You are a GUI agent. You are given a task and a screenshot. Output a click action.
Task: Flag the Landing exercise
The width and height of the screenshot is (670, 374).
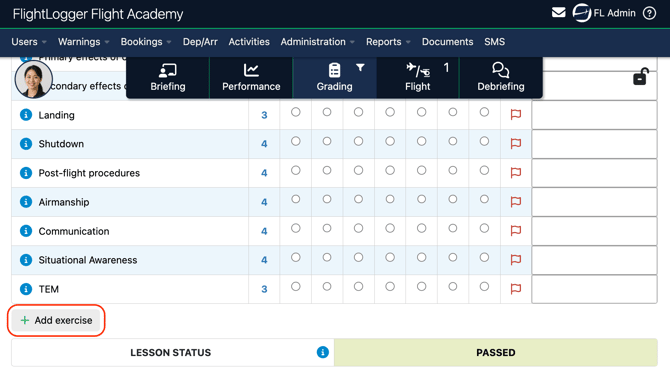[x=516, y=115]
